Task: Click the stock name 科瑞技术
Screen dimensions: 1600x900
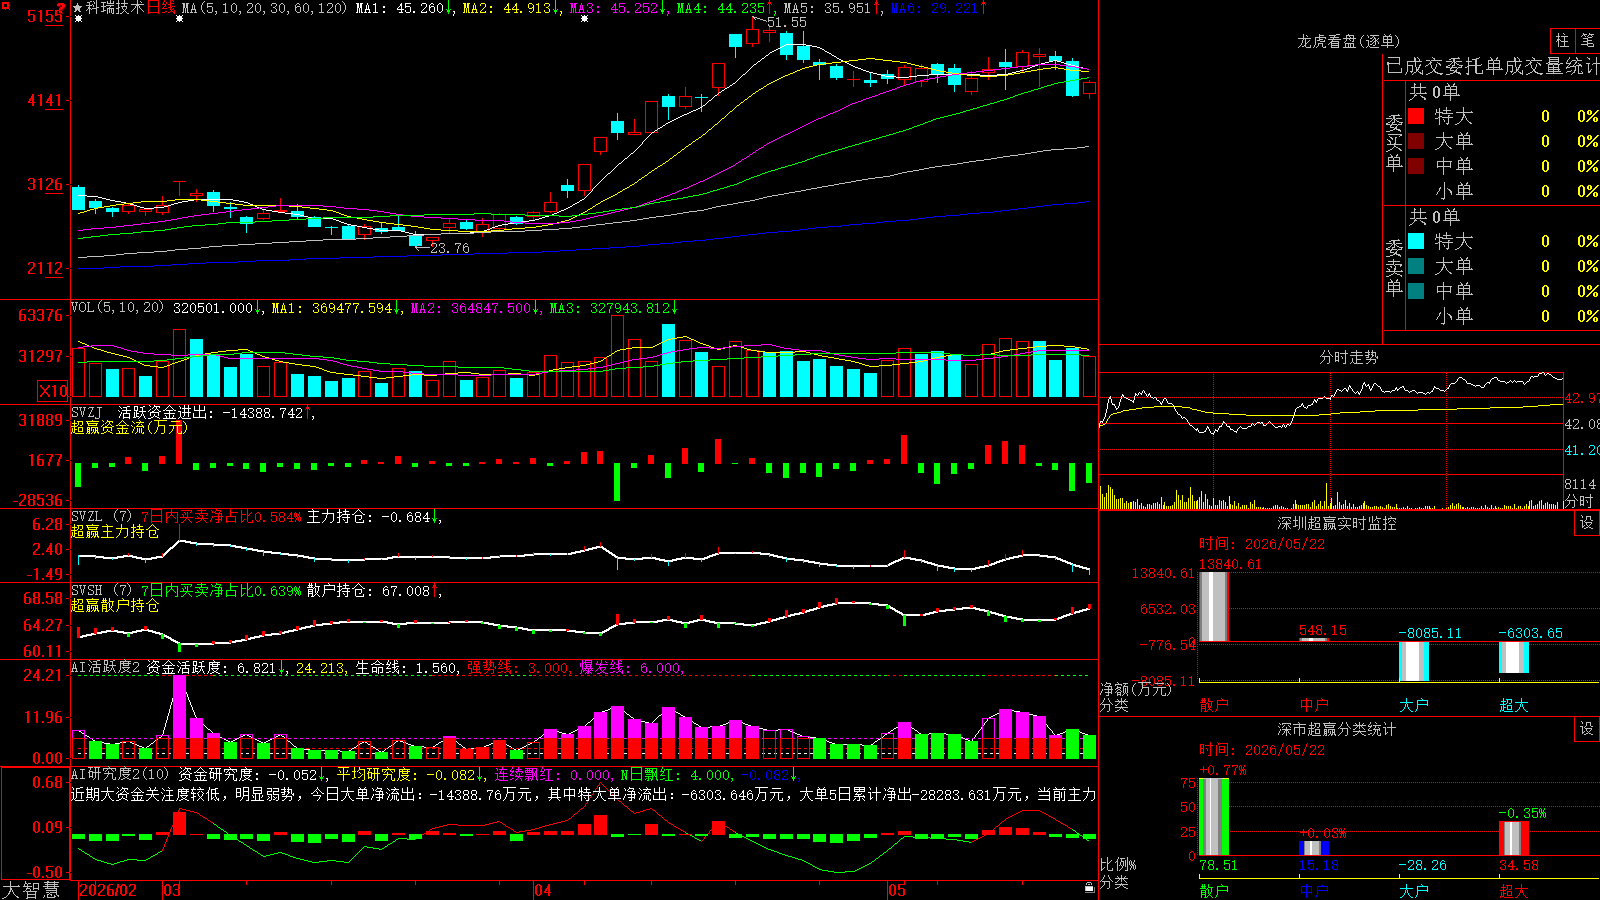Action: pyautogui.click(x=115, y=8)
